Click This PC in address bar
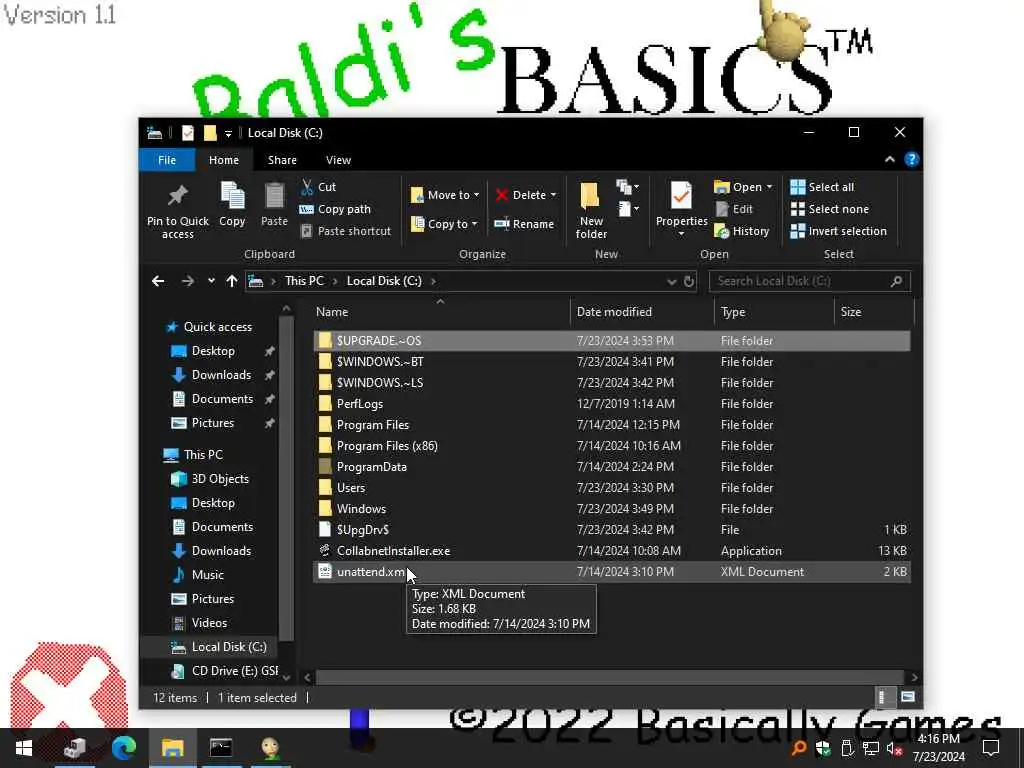1024x768 pixels. (304, 281)
